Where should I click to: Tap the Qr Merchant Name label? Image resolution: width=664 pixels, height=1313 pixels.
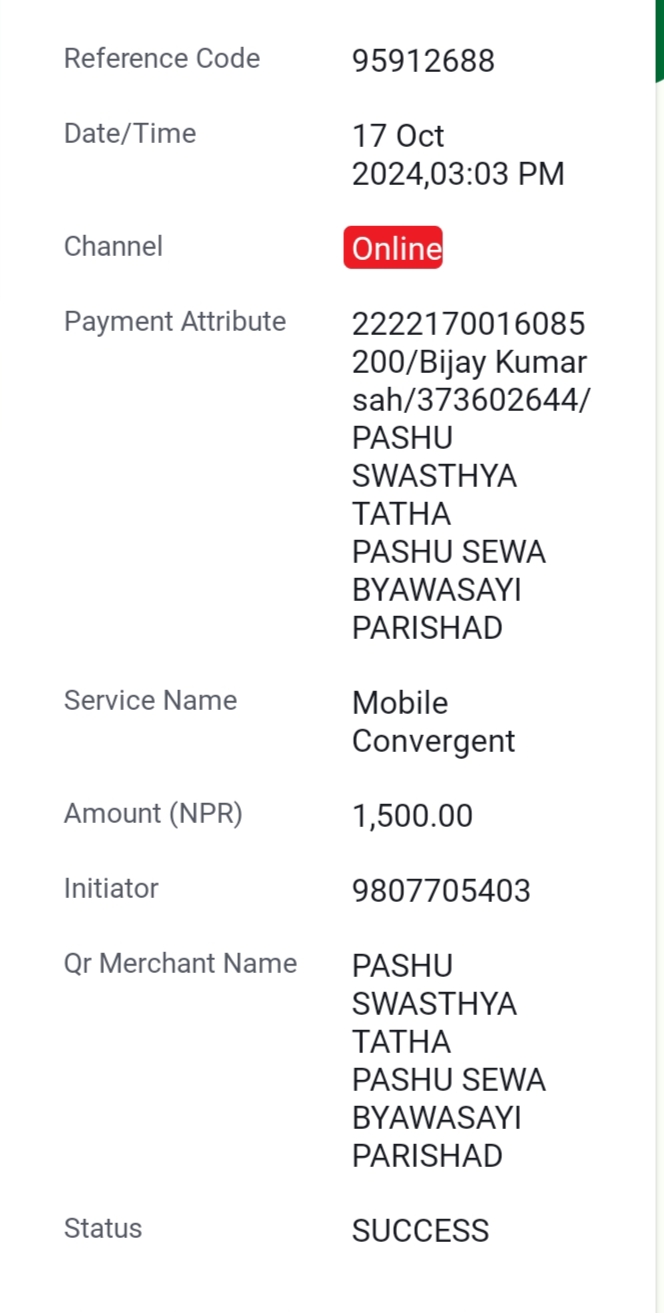pos(180,963)
